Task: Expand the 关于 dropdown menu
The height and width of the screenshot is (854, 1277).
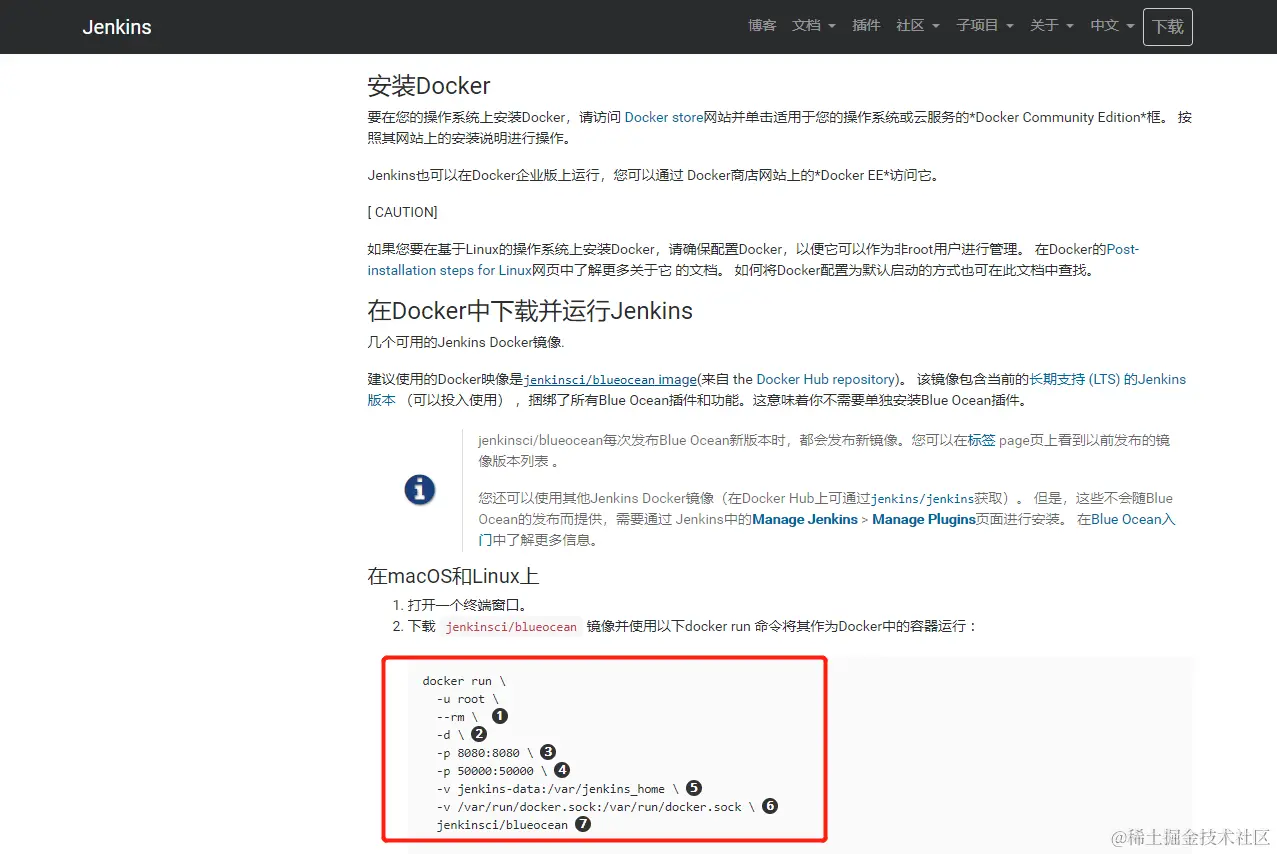Action: click(x=1052, y=26)
